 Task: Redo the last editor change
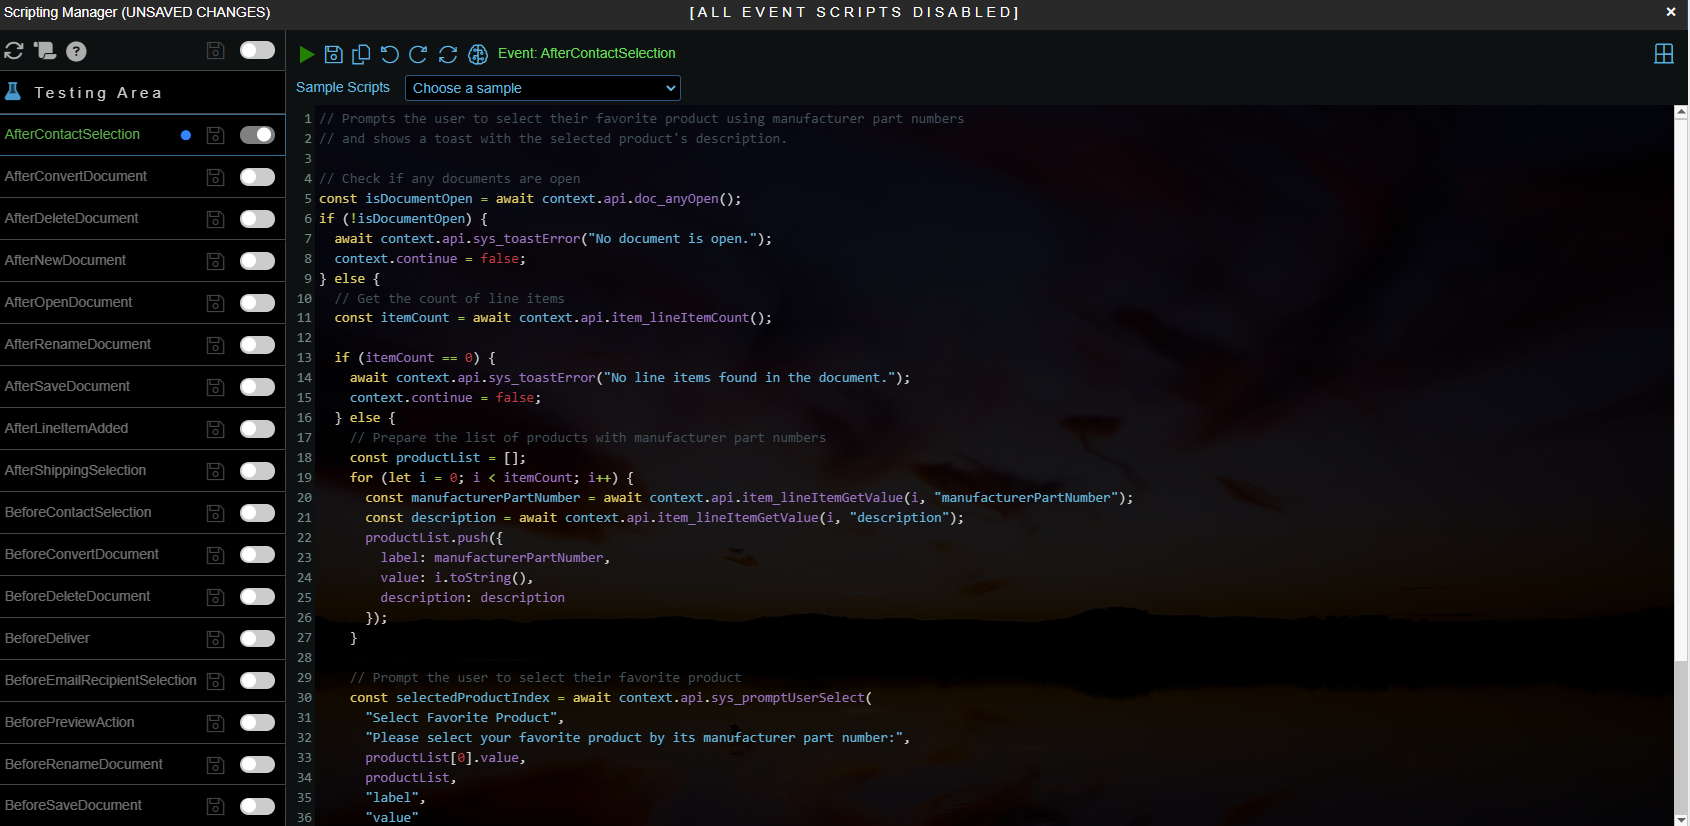tap(418, 54)
